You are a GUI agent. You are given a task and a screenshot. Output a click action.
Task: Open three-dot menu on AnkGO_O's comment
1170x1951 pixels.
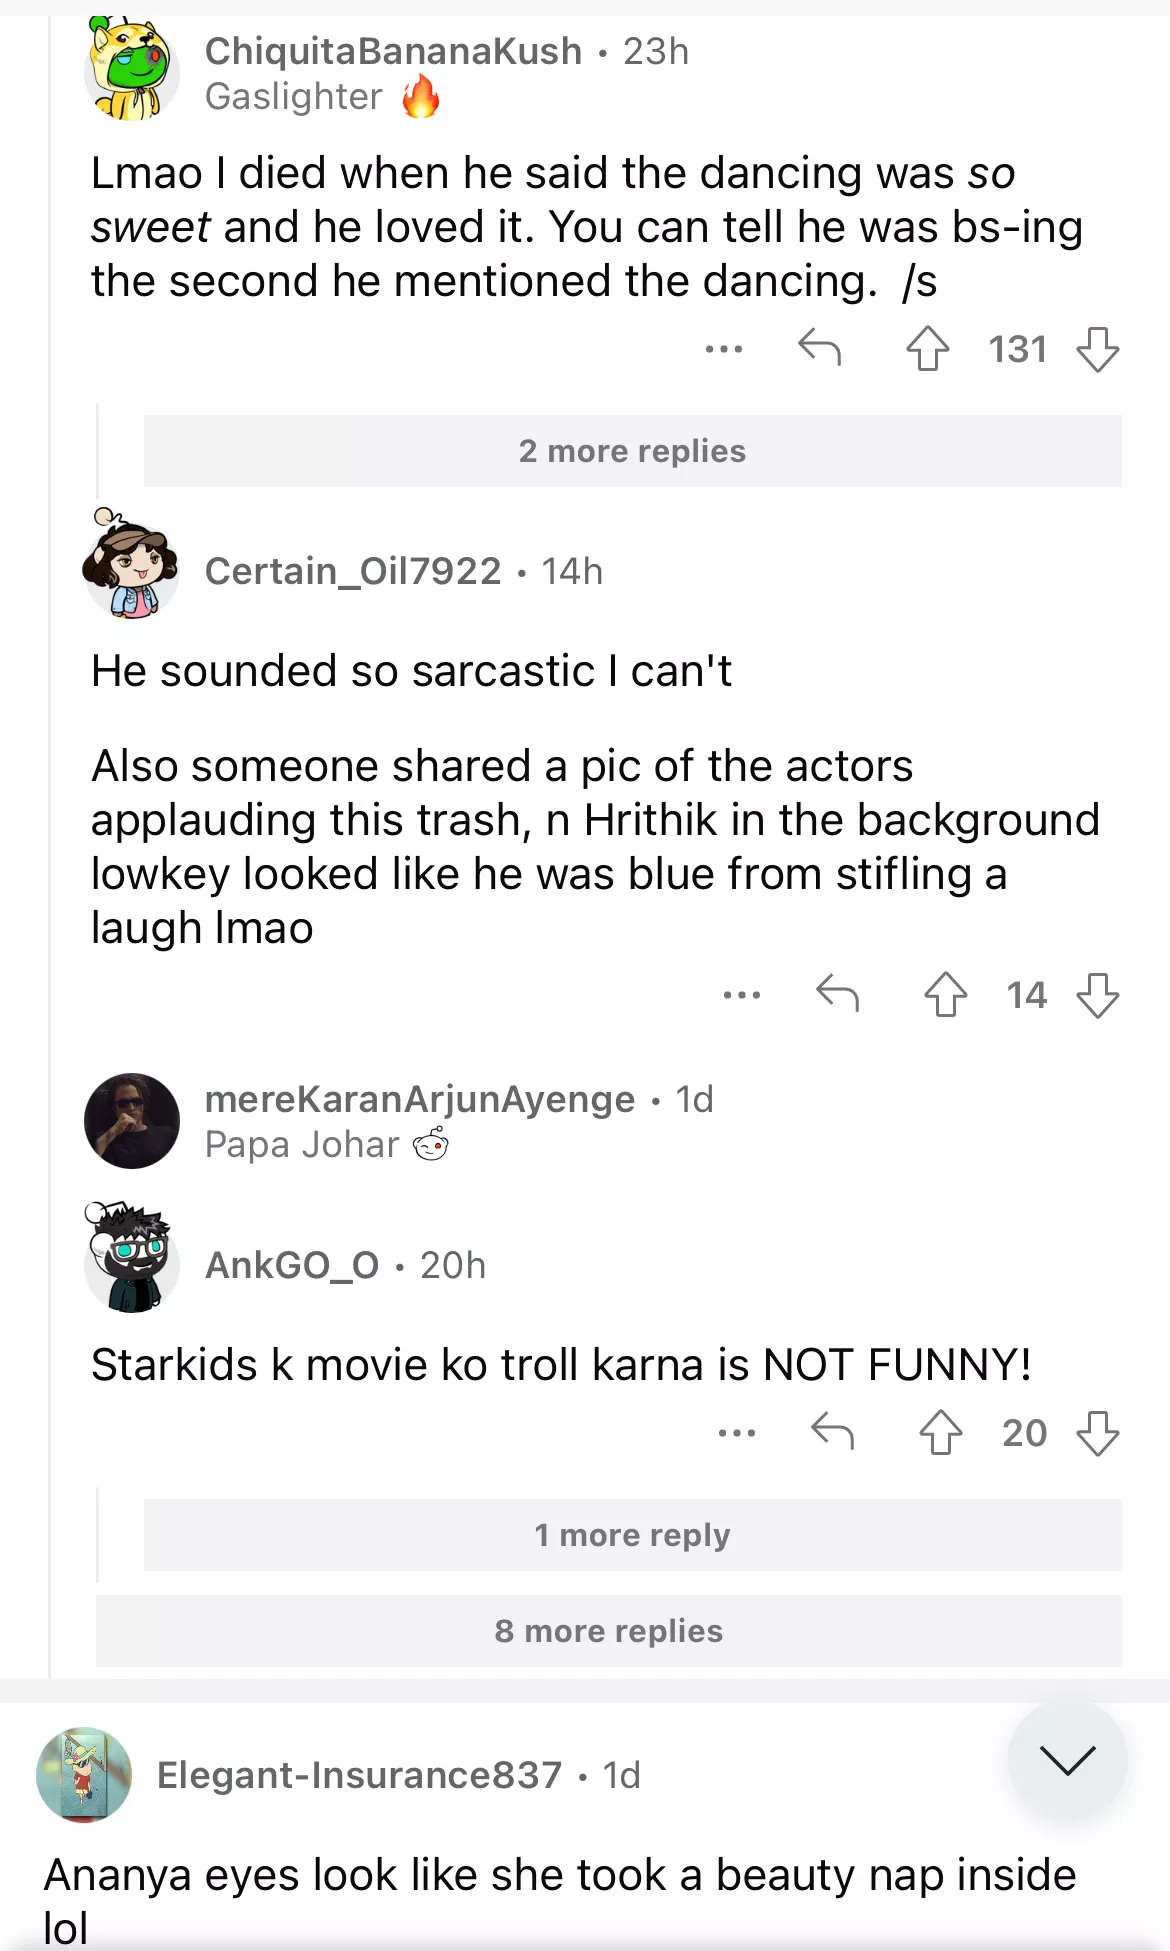[x=737, y=1433]
